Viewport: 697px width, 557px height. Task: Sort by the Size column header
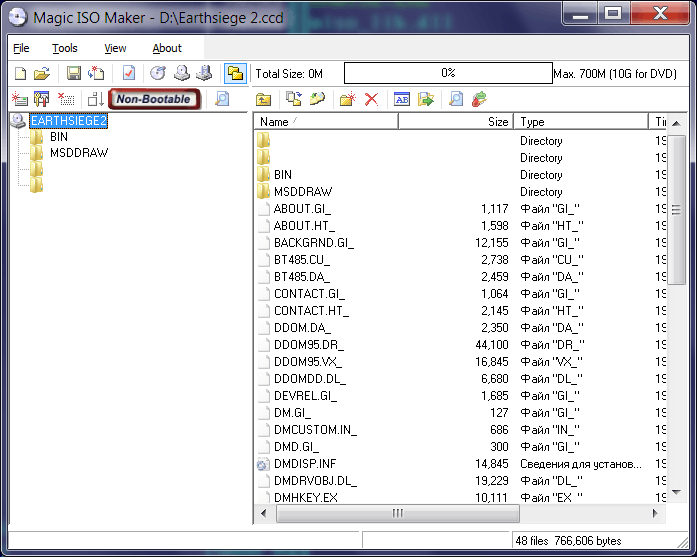(456, 121)
